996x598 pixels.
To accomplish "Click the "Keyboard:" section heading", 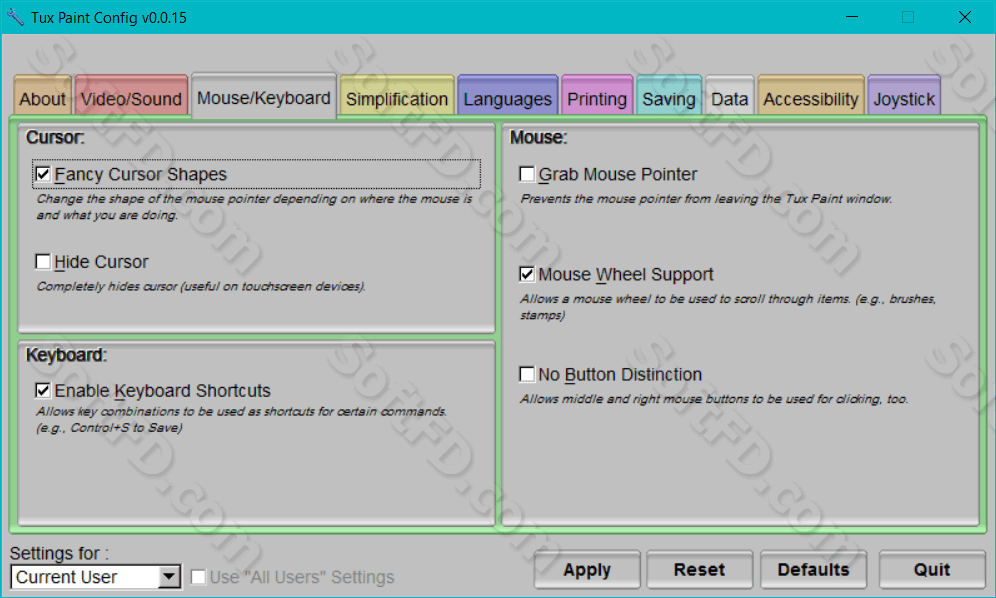I will tap(66, 355).
